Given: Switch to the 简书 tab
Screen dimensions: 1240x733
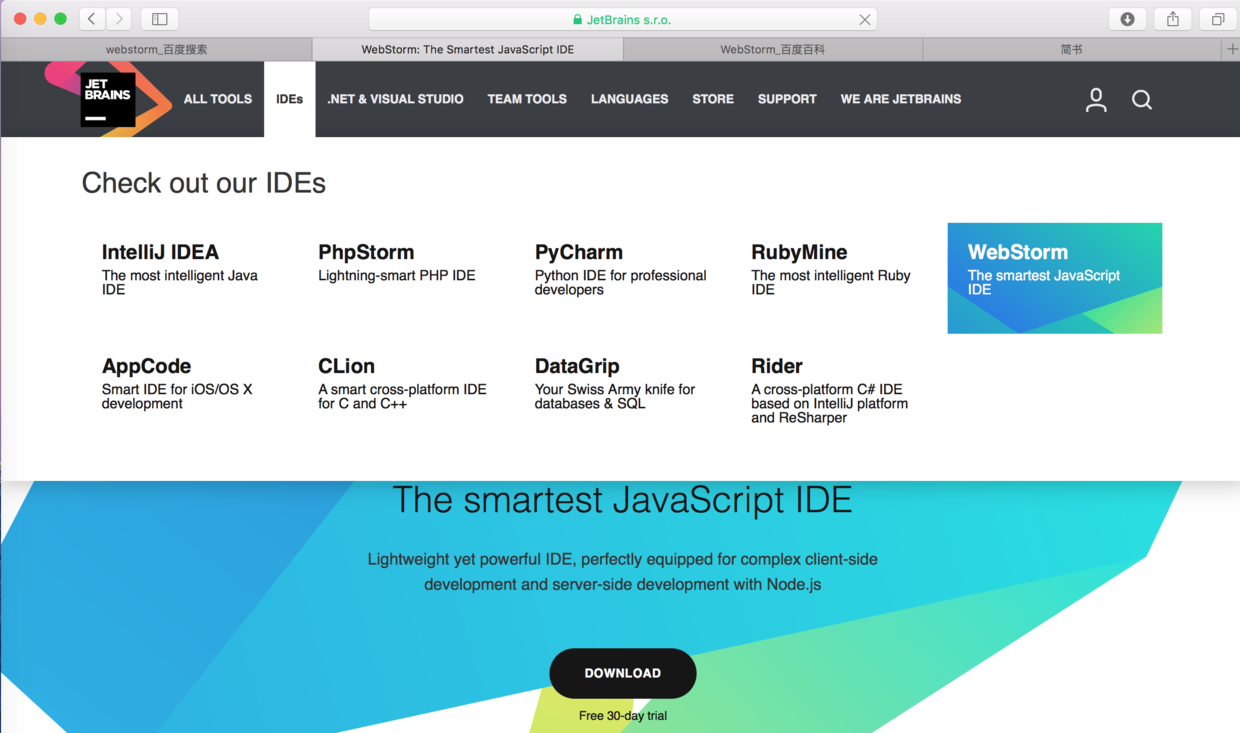Looking at the screenshot, I should click(1072, 49).
